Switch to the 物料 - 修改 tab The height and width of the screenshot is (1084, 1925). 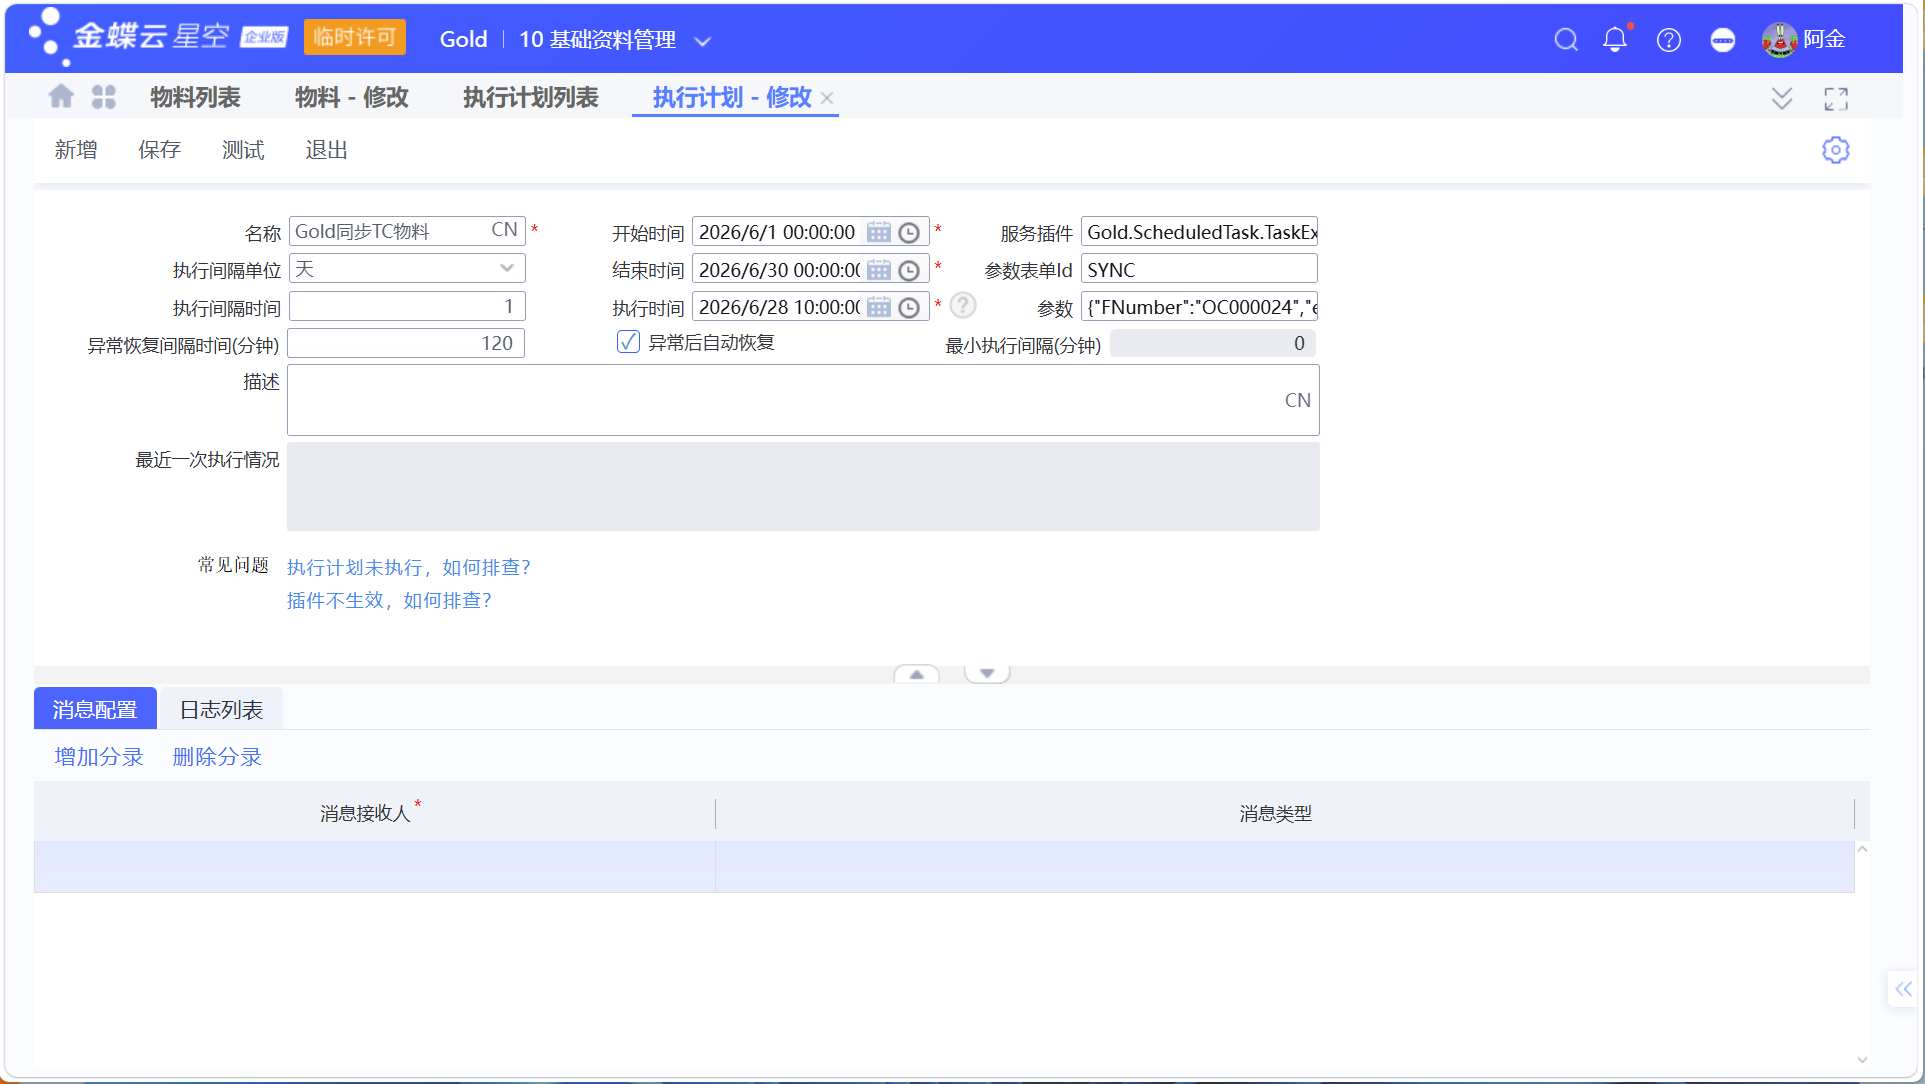352,97
